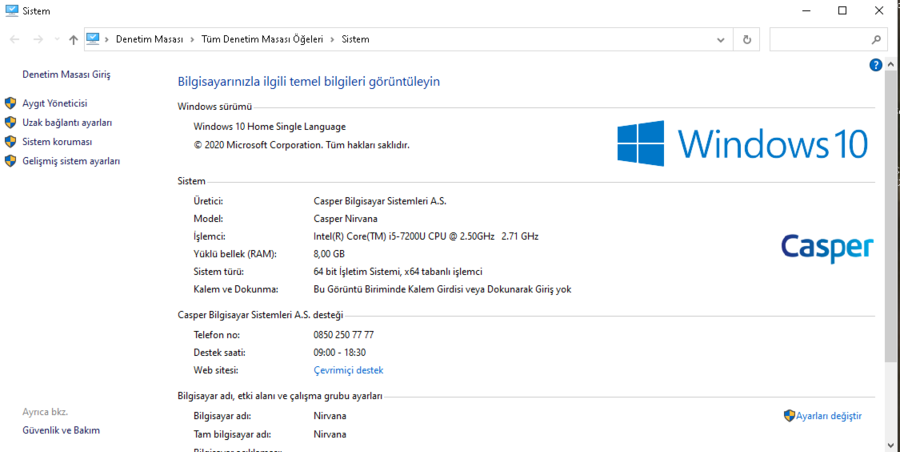Click the '© 2020 Microsoft Corporation' copyright line
900x452 pixels.
[301, 145]
